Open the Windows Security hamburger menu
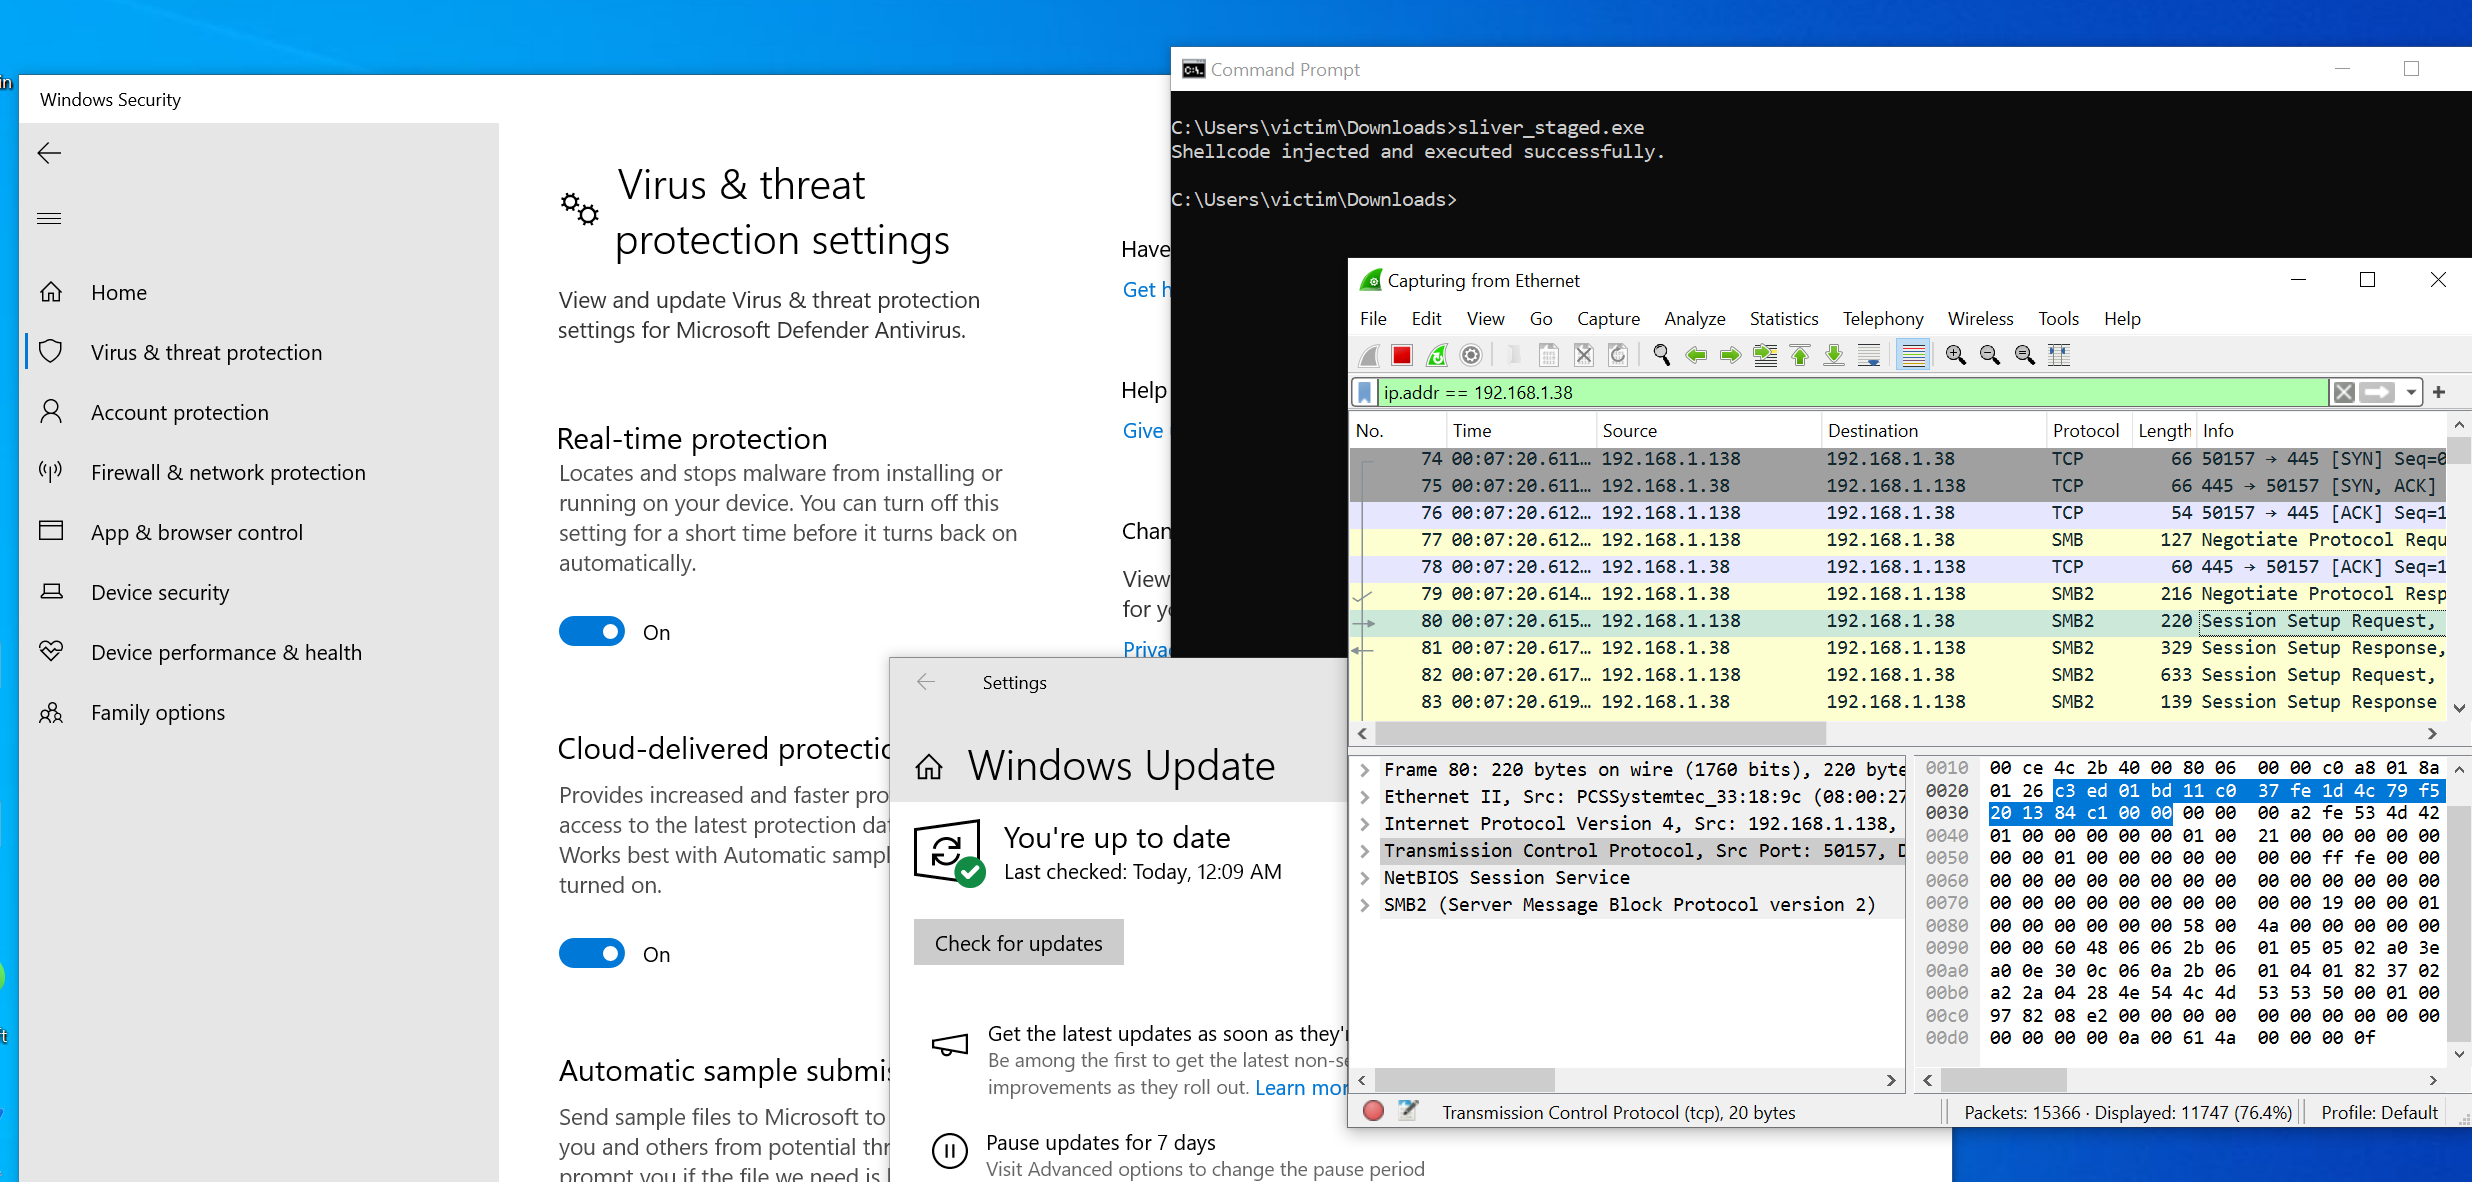This screenshot has height=1182, width=2472. (x=49, y=218)
